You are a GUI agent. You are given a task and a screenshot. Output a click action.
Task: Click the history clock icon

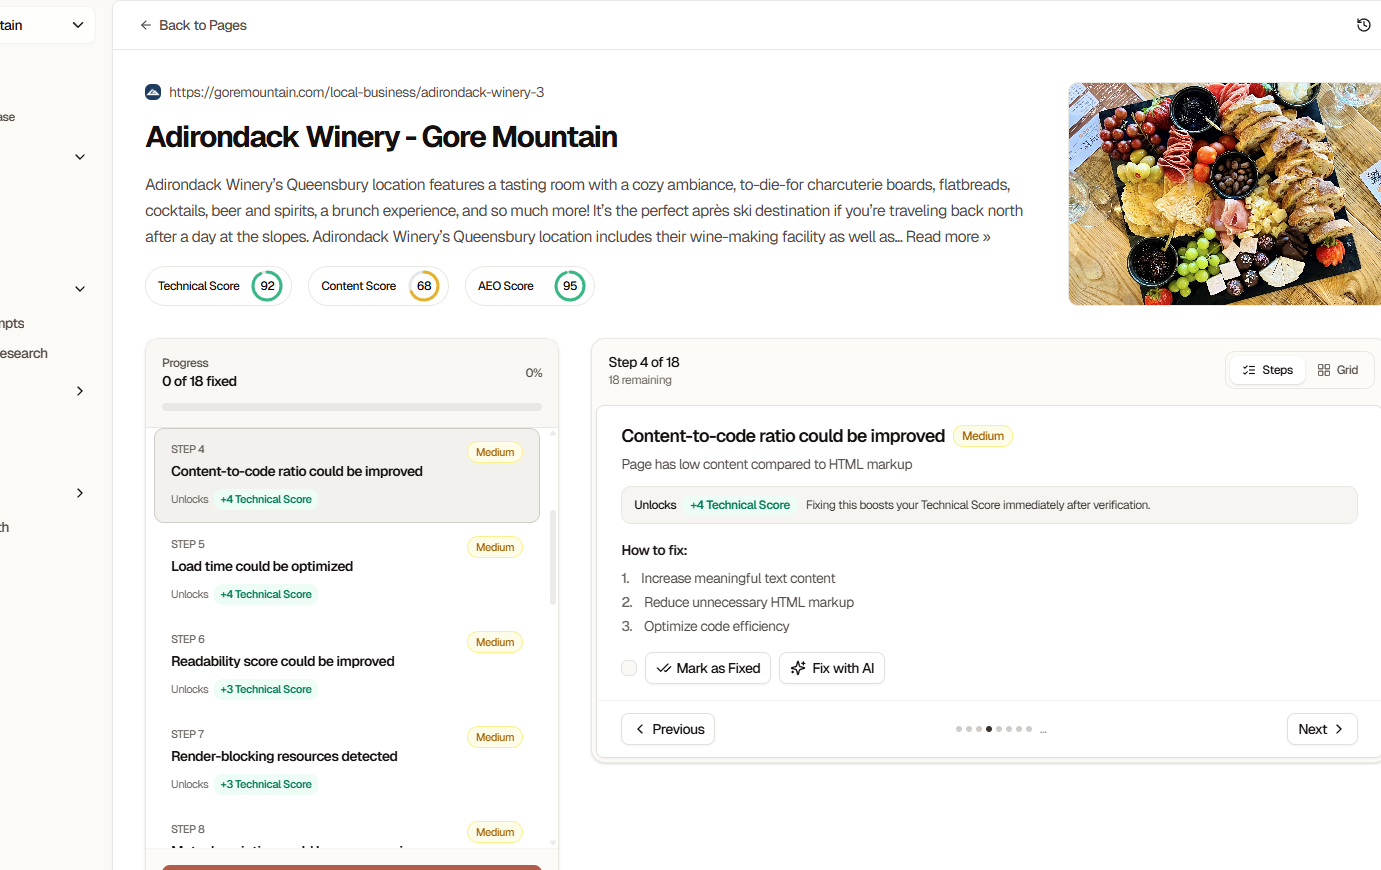click(1363, 25)
